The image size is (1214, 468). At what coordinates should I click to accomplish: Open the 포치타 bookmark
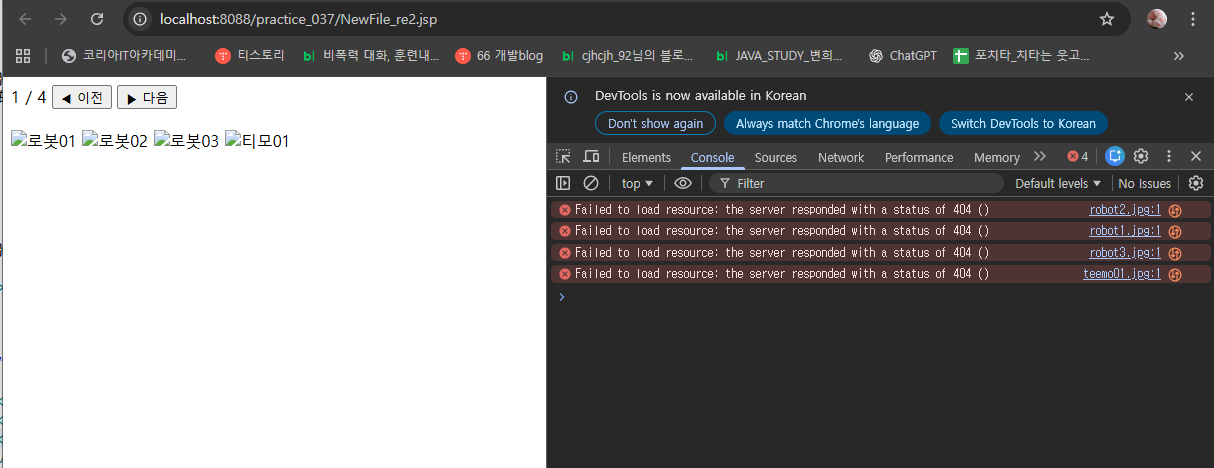pyautogui.click(x=1021, y=56)
